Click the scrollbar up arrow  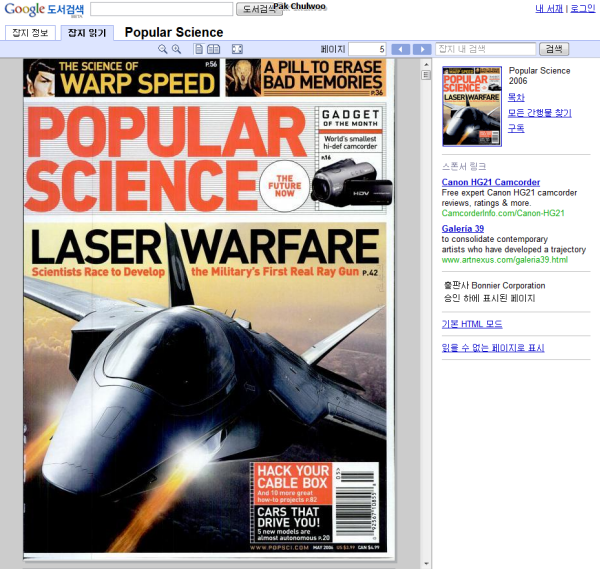426,64
